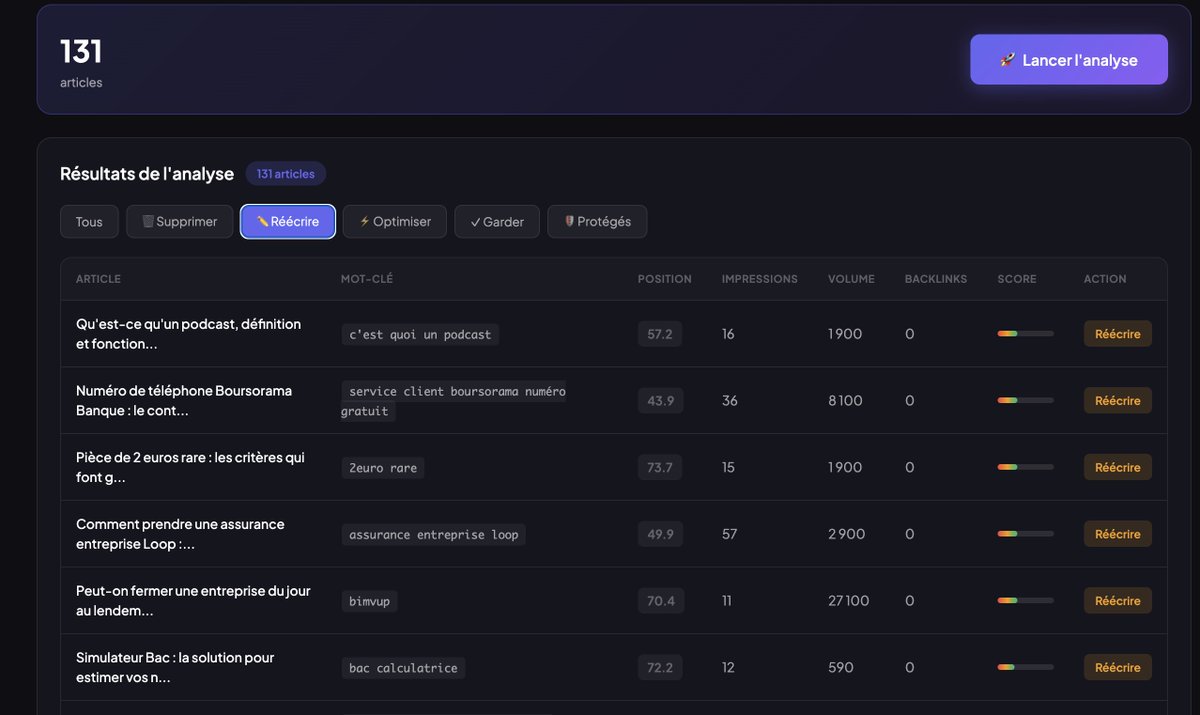
Task: Click the SCORE column header
Action: click(1017, 279)
